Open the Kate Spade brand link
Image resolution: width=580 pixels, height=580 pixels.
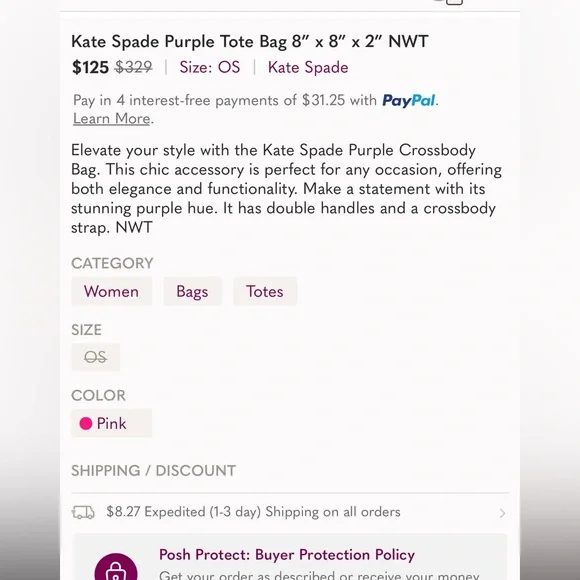[308, 67]
